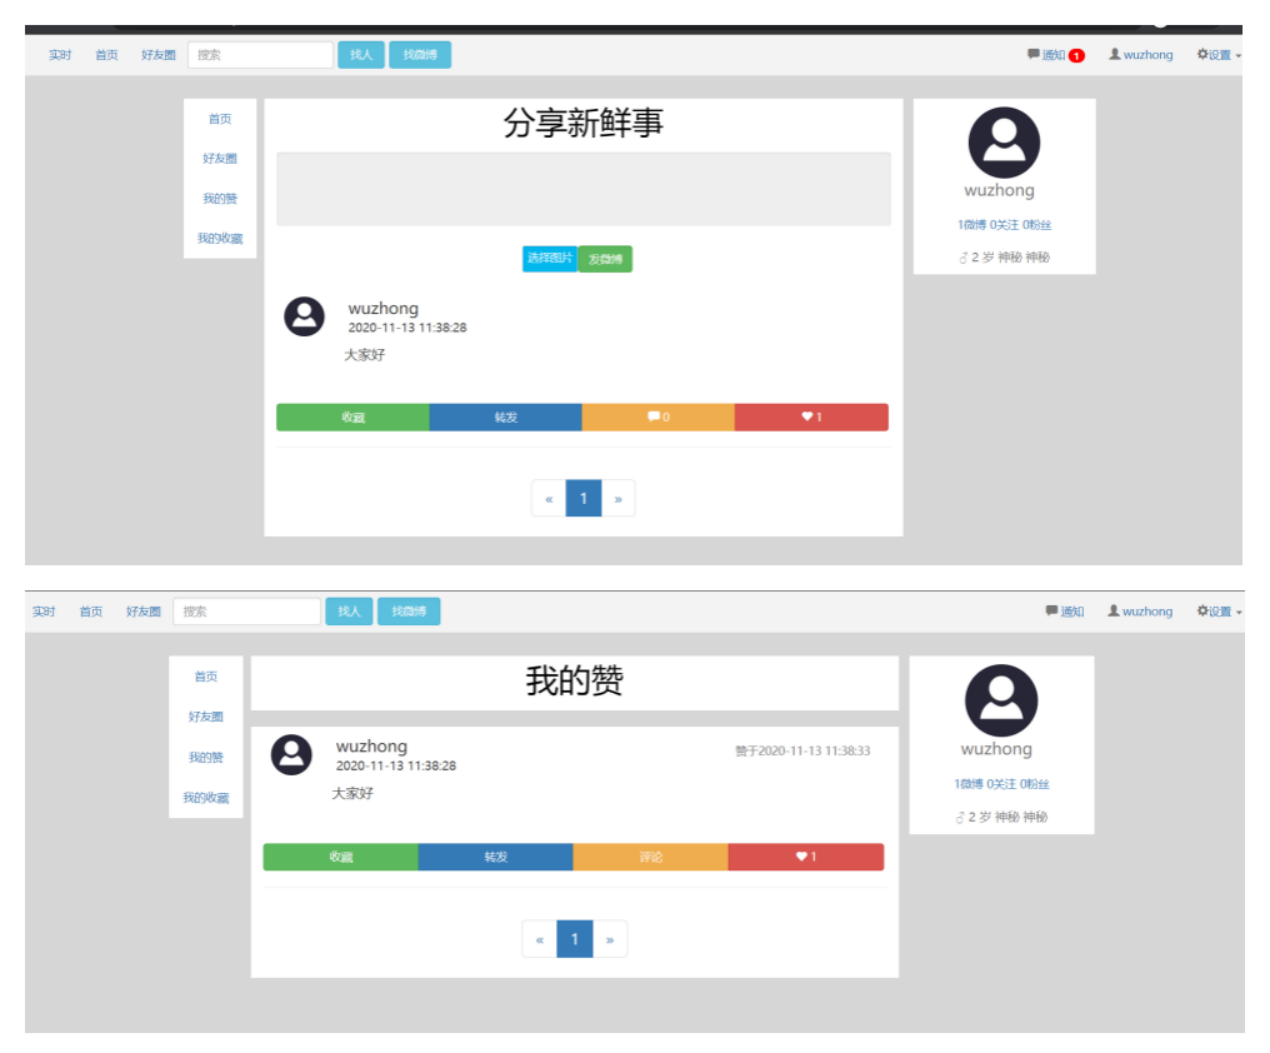Click the heart like button in top post
1270x1053 pixels.
811,417
